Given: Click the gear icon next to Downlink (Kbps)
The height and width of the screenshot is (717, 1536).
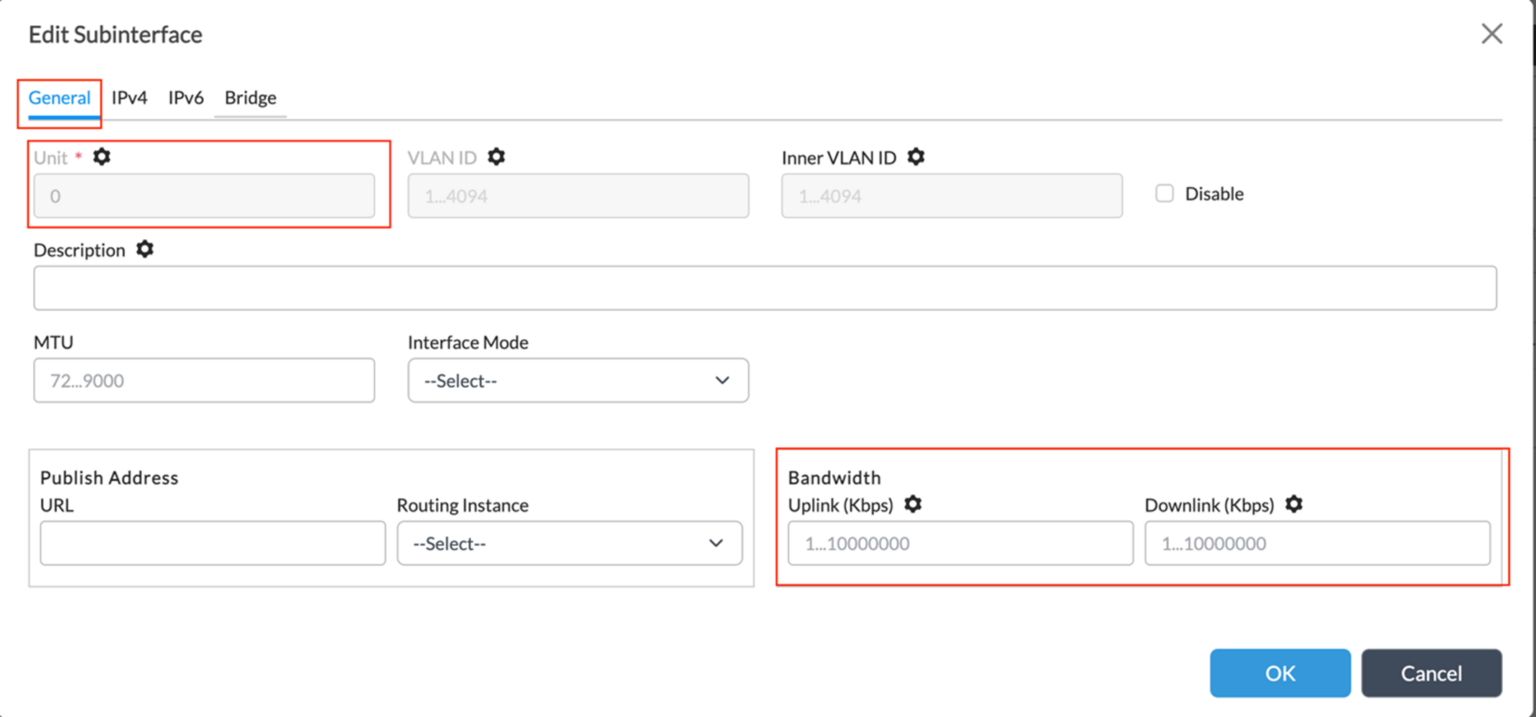Looking at the screenshot, I should point(1293,505).
